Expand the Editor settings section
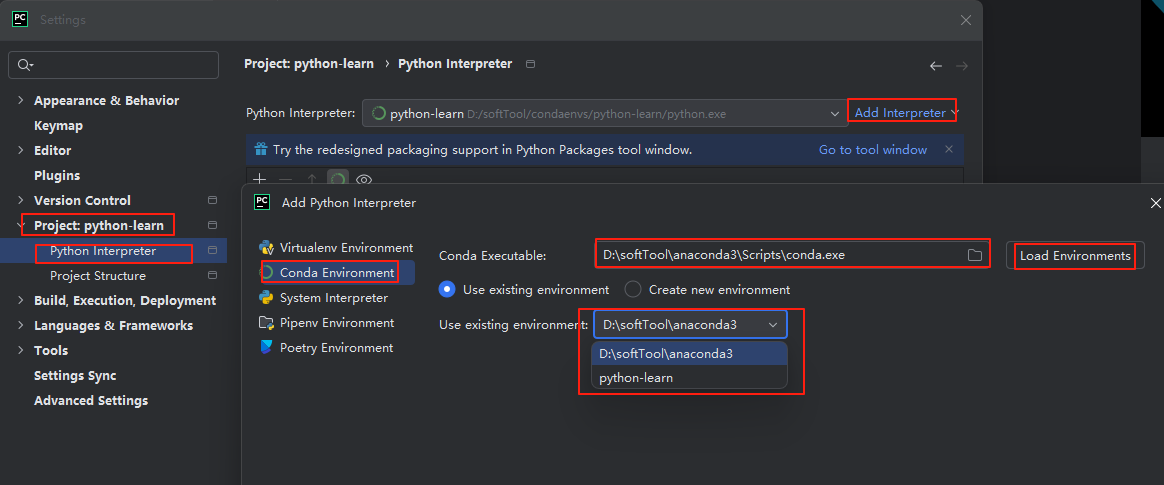1164x485 pixels. coord(21,151)
